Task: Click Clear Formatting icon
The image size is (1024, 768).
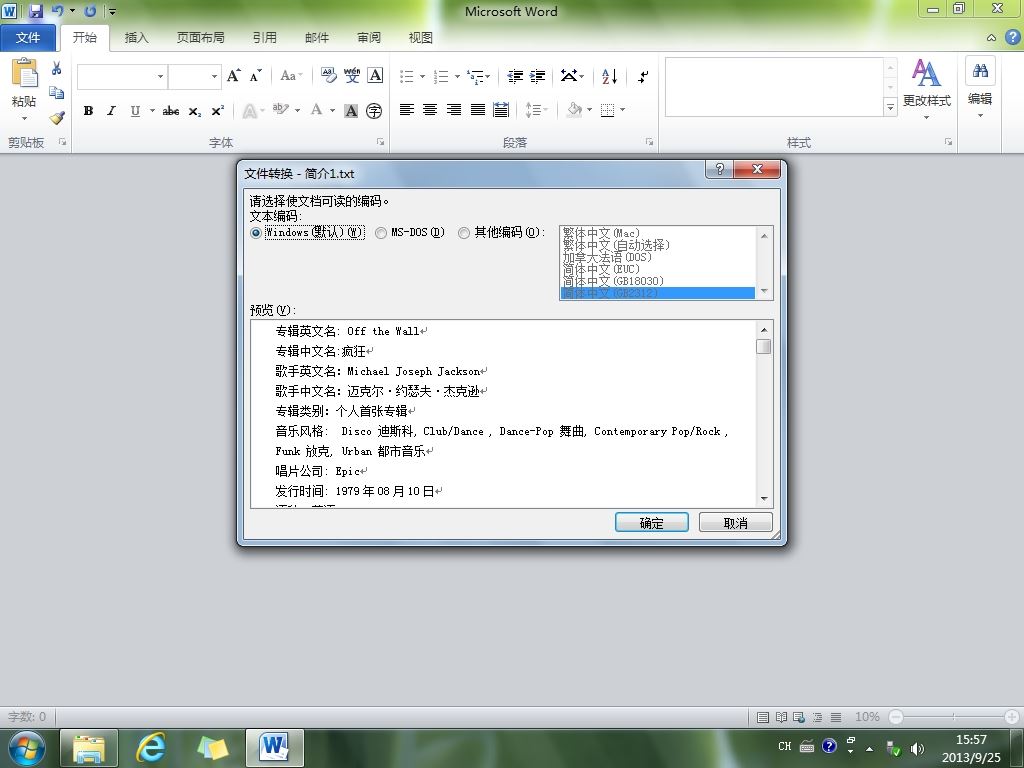Action: (328, 76)
